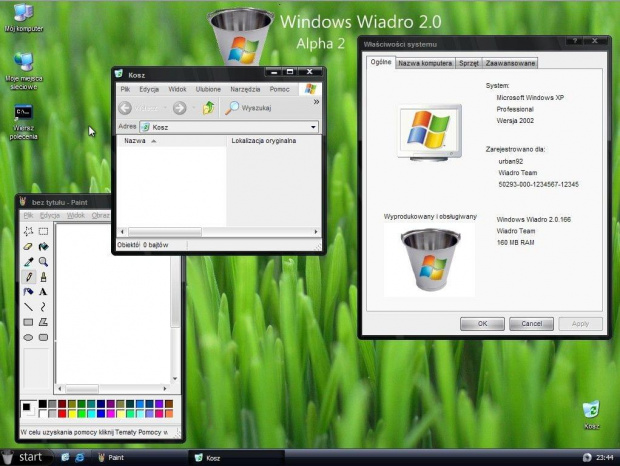The image size is (620, 466).
Task: Switch to Kosz from the taskbar
Action: pos(237,458)
